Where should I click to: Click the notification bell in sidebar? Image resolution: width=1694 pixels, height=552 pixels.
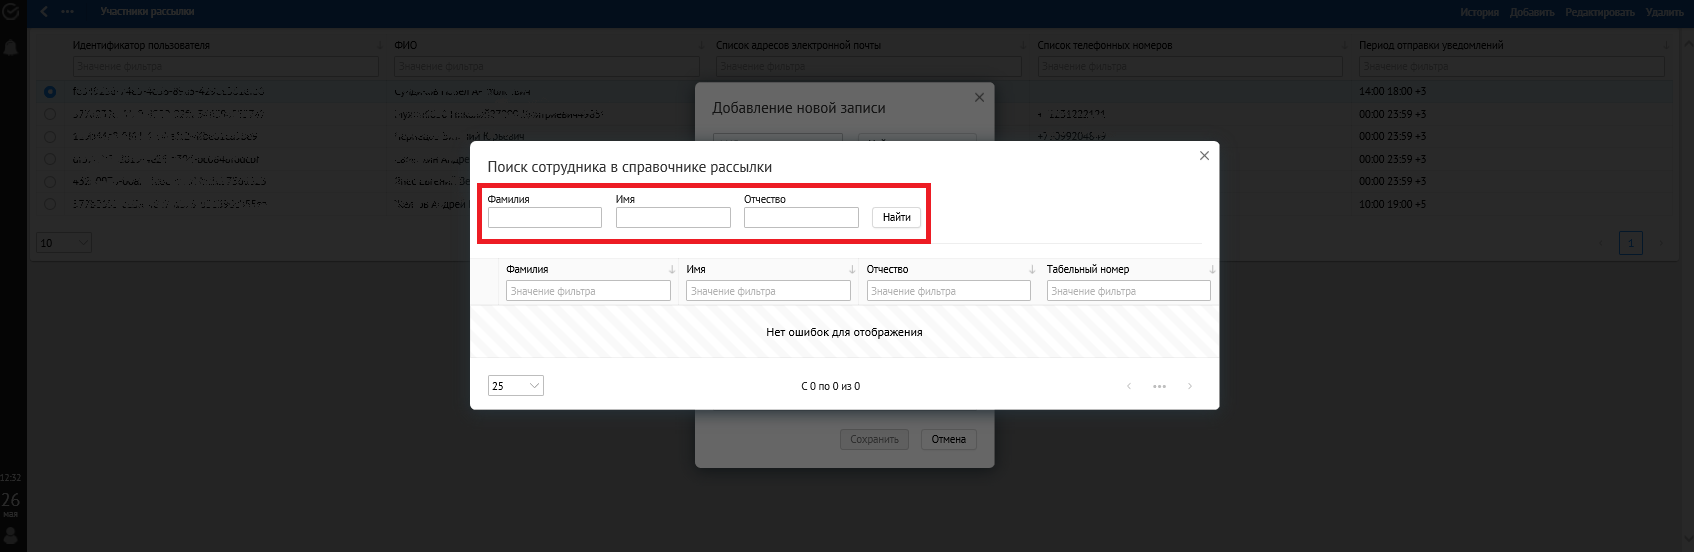[12, 48]
